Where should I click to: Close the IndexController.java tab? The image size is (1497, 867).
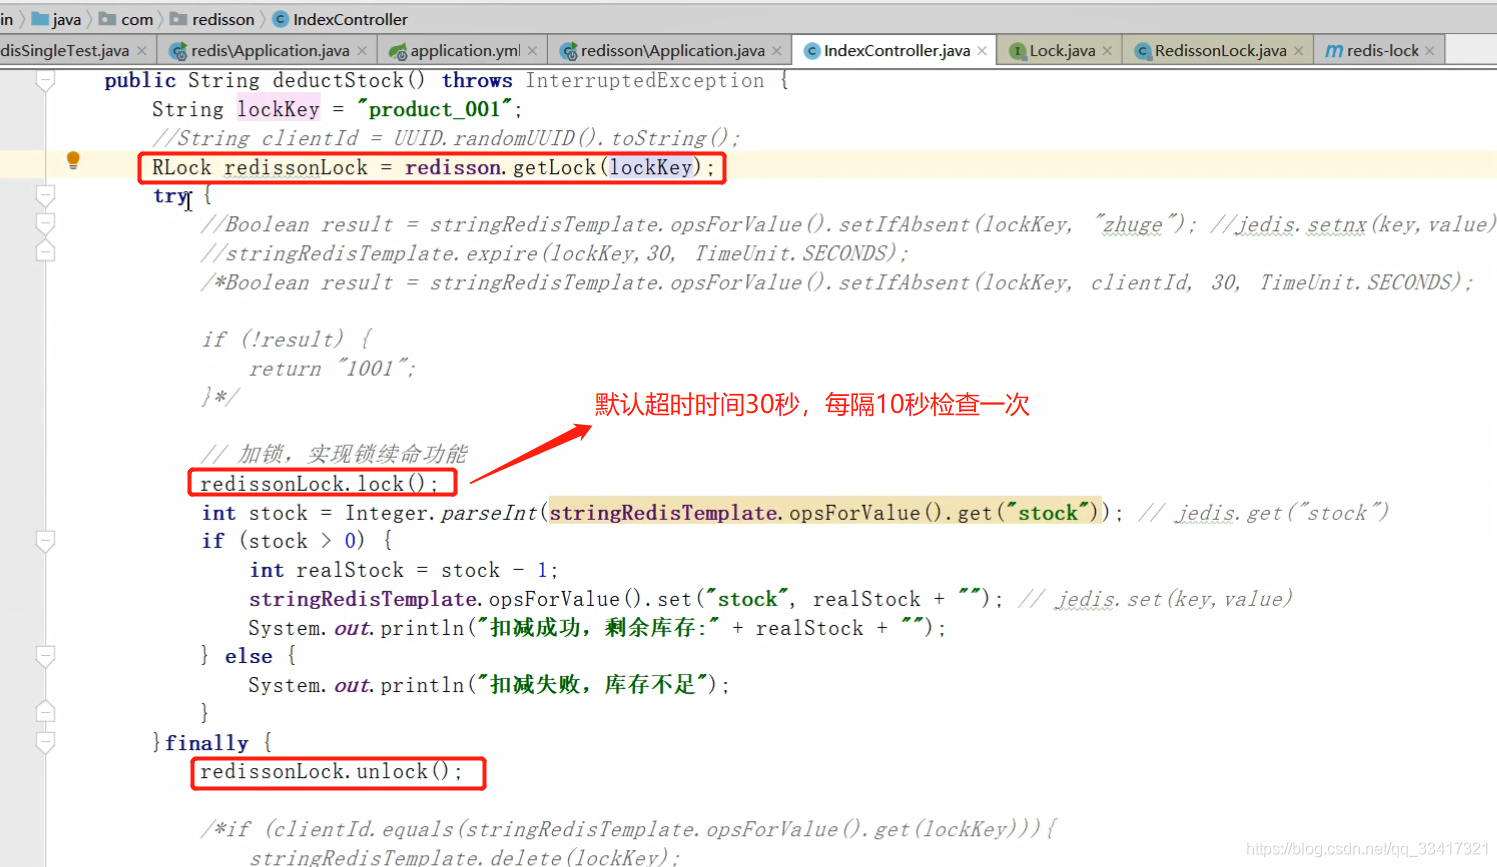point(982,50)
